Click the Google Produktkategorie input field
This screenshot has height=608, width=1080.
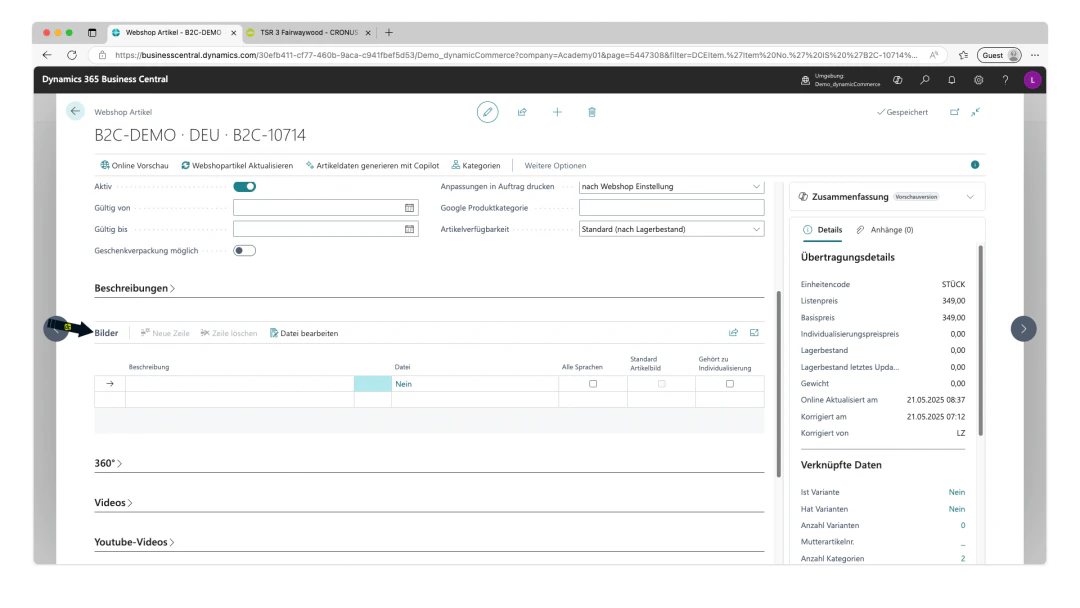(672, 207)
